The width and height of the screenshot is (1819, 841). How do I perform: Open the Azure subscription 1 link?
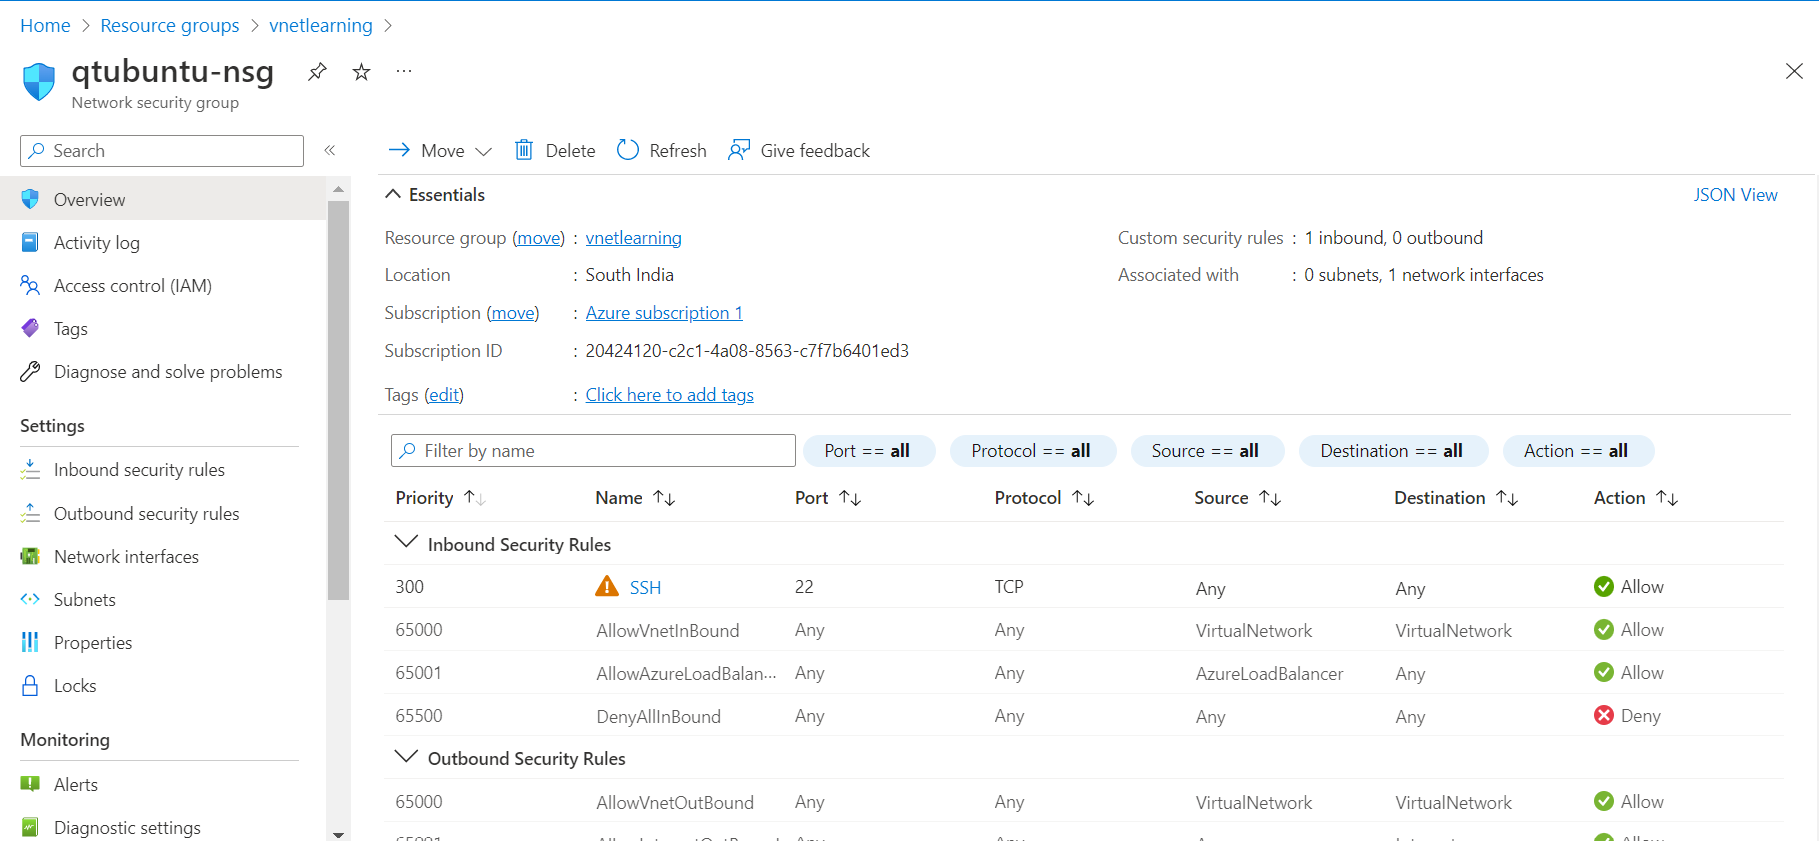664,313
